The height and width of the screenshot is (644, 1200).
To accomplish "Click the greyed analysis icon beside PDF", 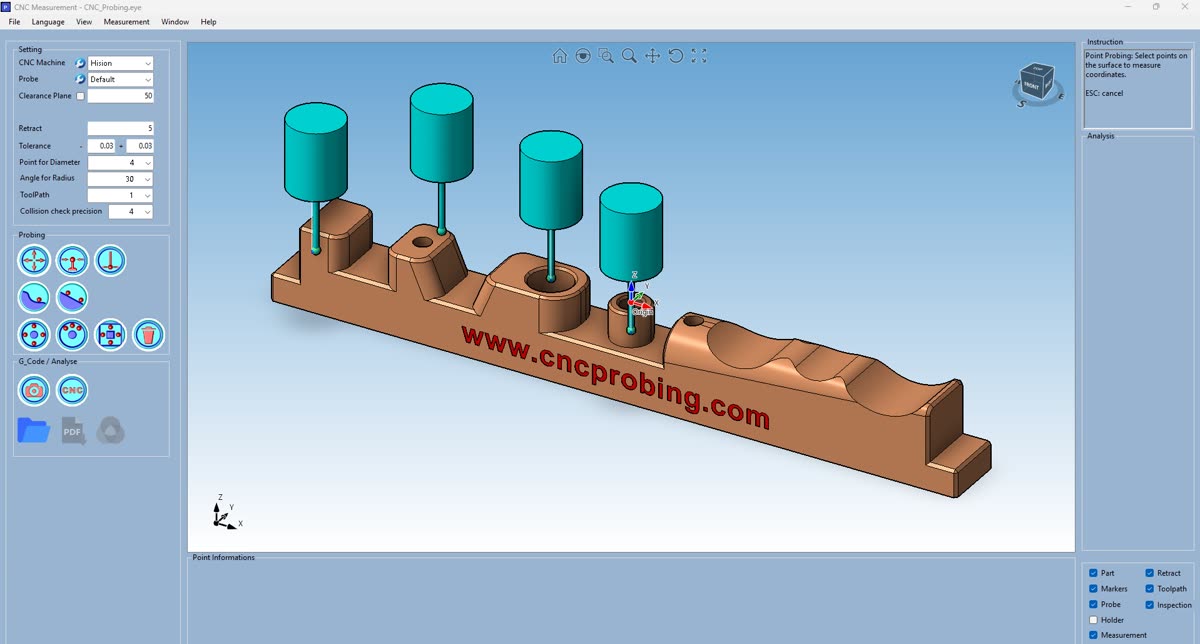I will click(x=110, y=431).
